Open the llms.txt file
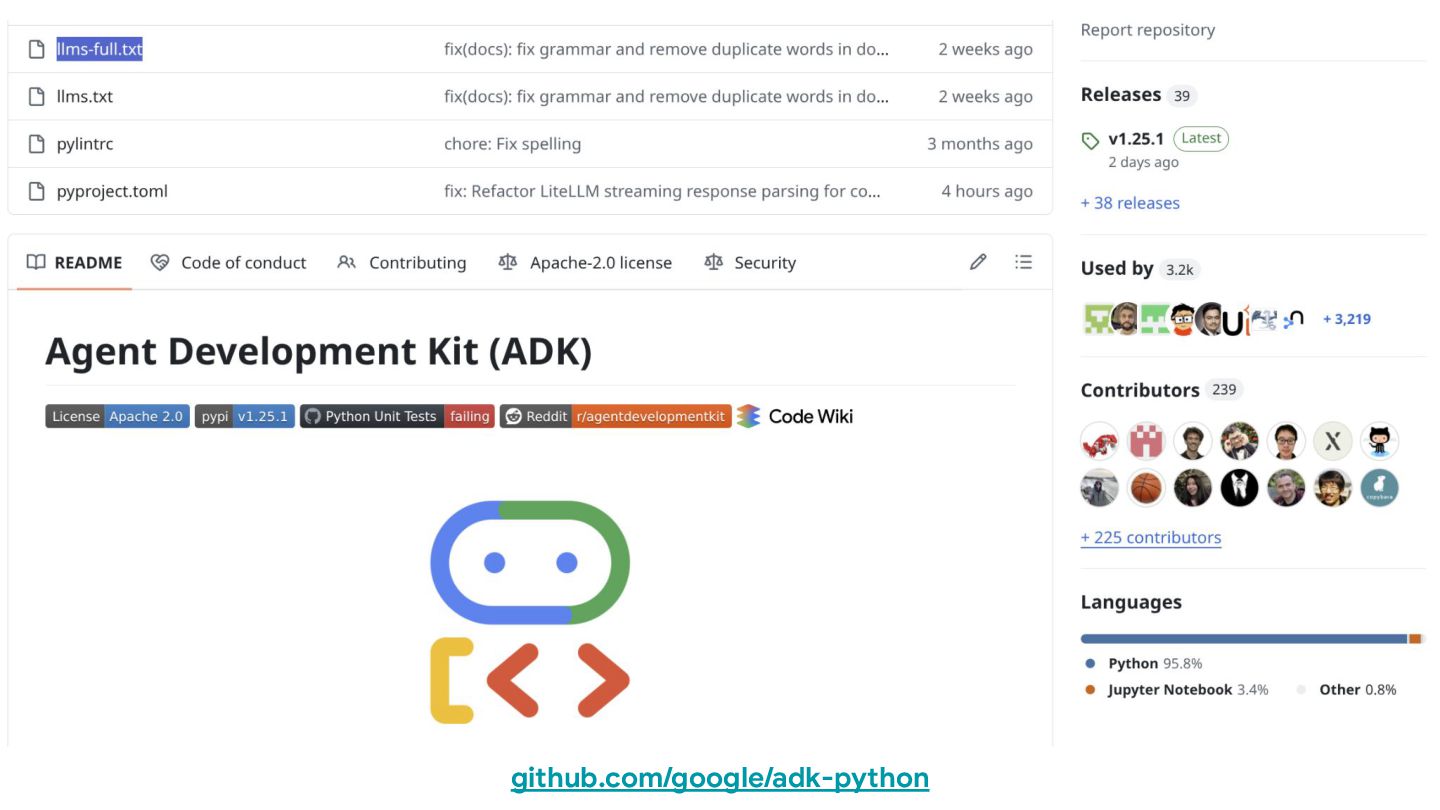Viewport: 1440px width, 810px height. [84, 97]
